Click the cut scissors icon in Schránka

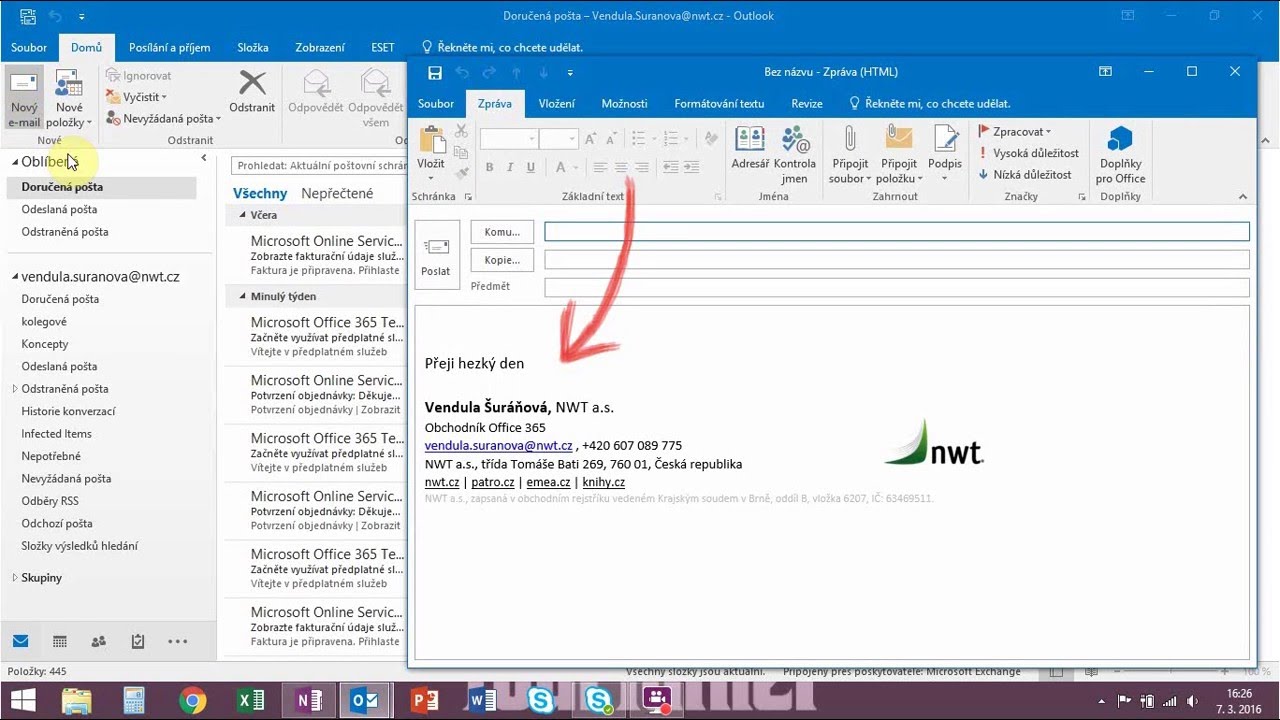(461, 131)
